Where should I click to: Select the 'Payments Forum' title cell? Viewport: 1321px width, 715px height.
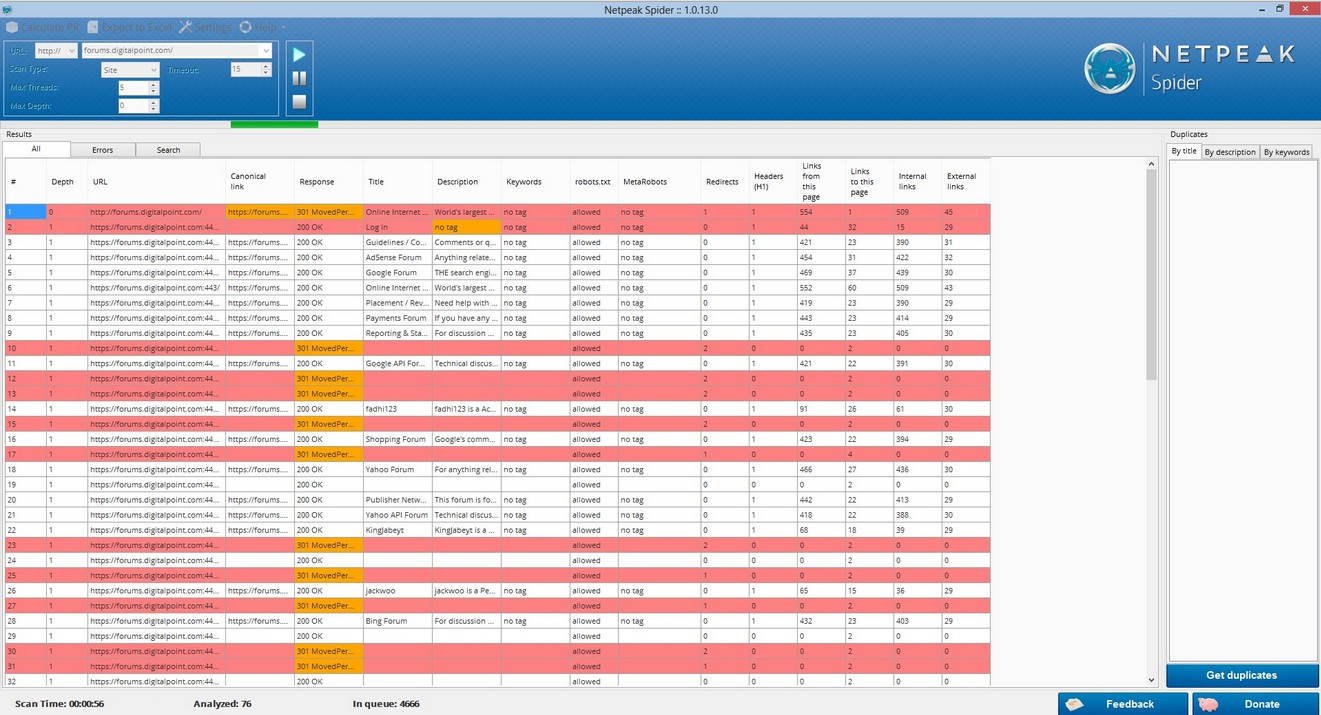click(397, 318)
